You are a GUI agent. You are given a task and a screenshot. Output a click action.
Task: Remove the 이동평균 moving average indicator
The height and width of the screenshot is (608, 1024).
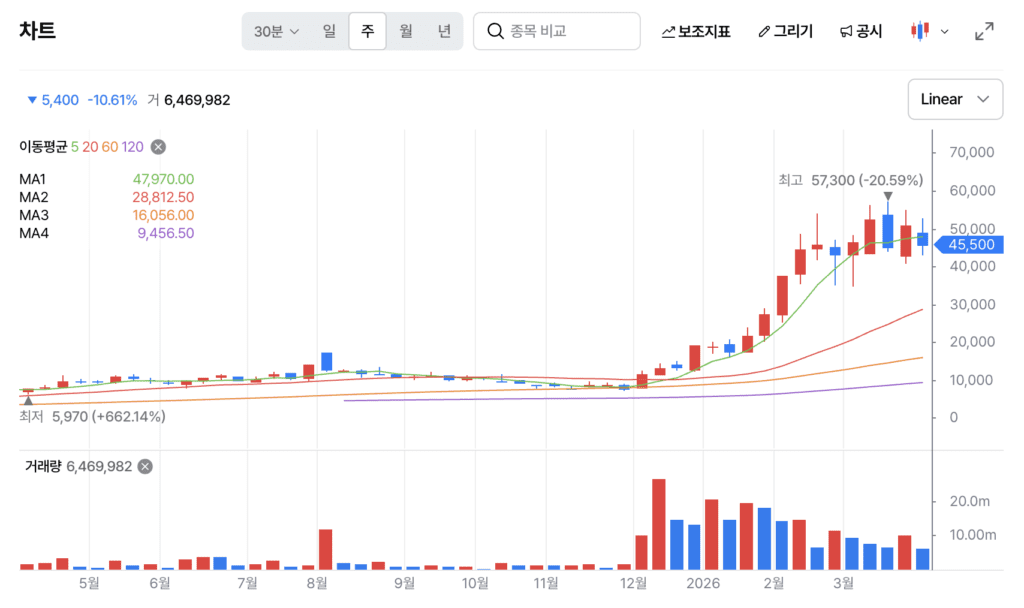(x=158, y=147)
